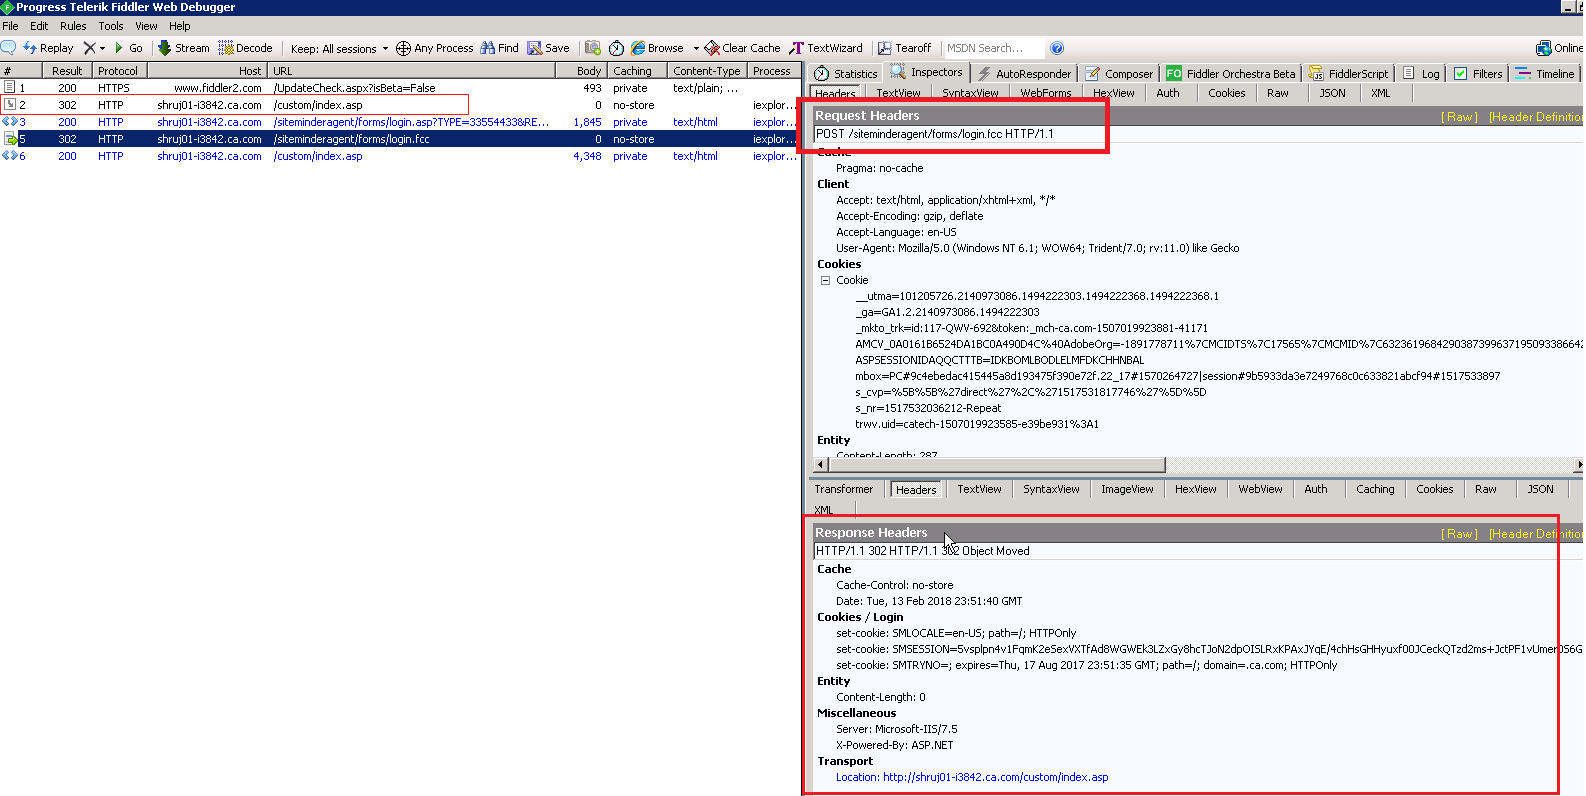Click the Raw link in Request Headers

point(1459,117)
